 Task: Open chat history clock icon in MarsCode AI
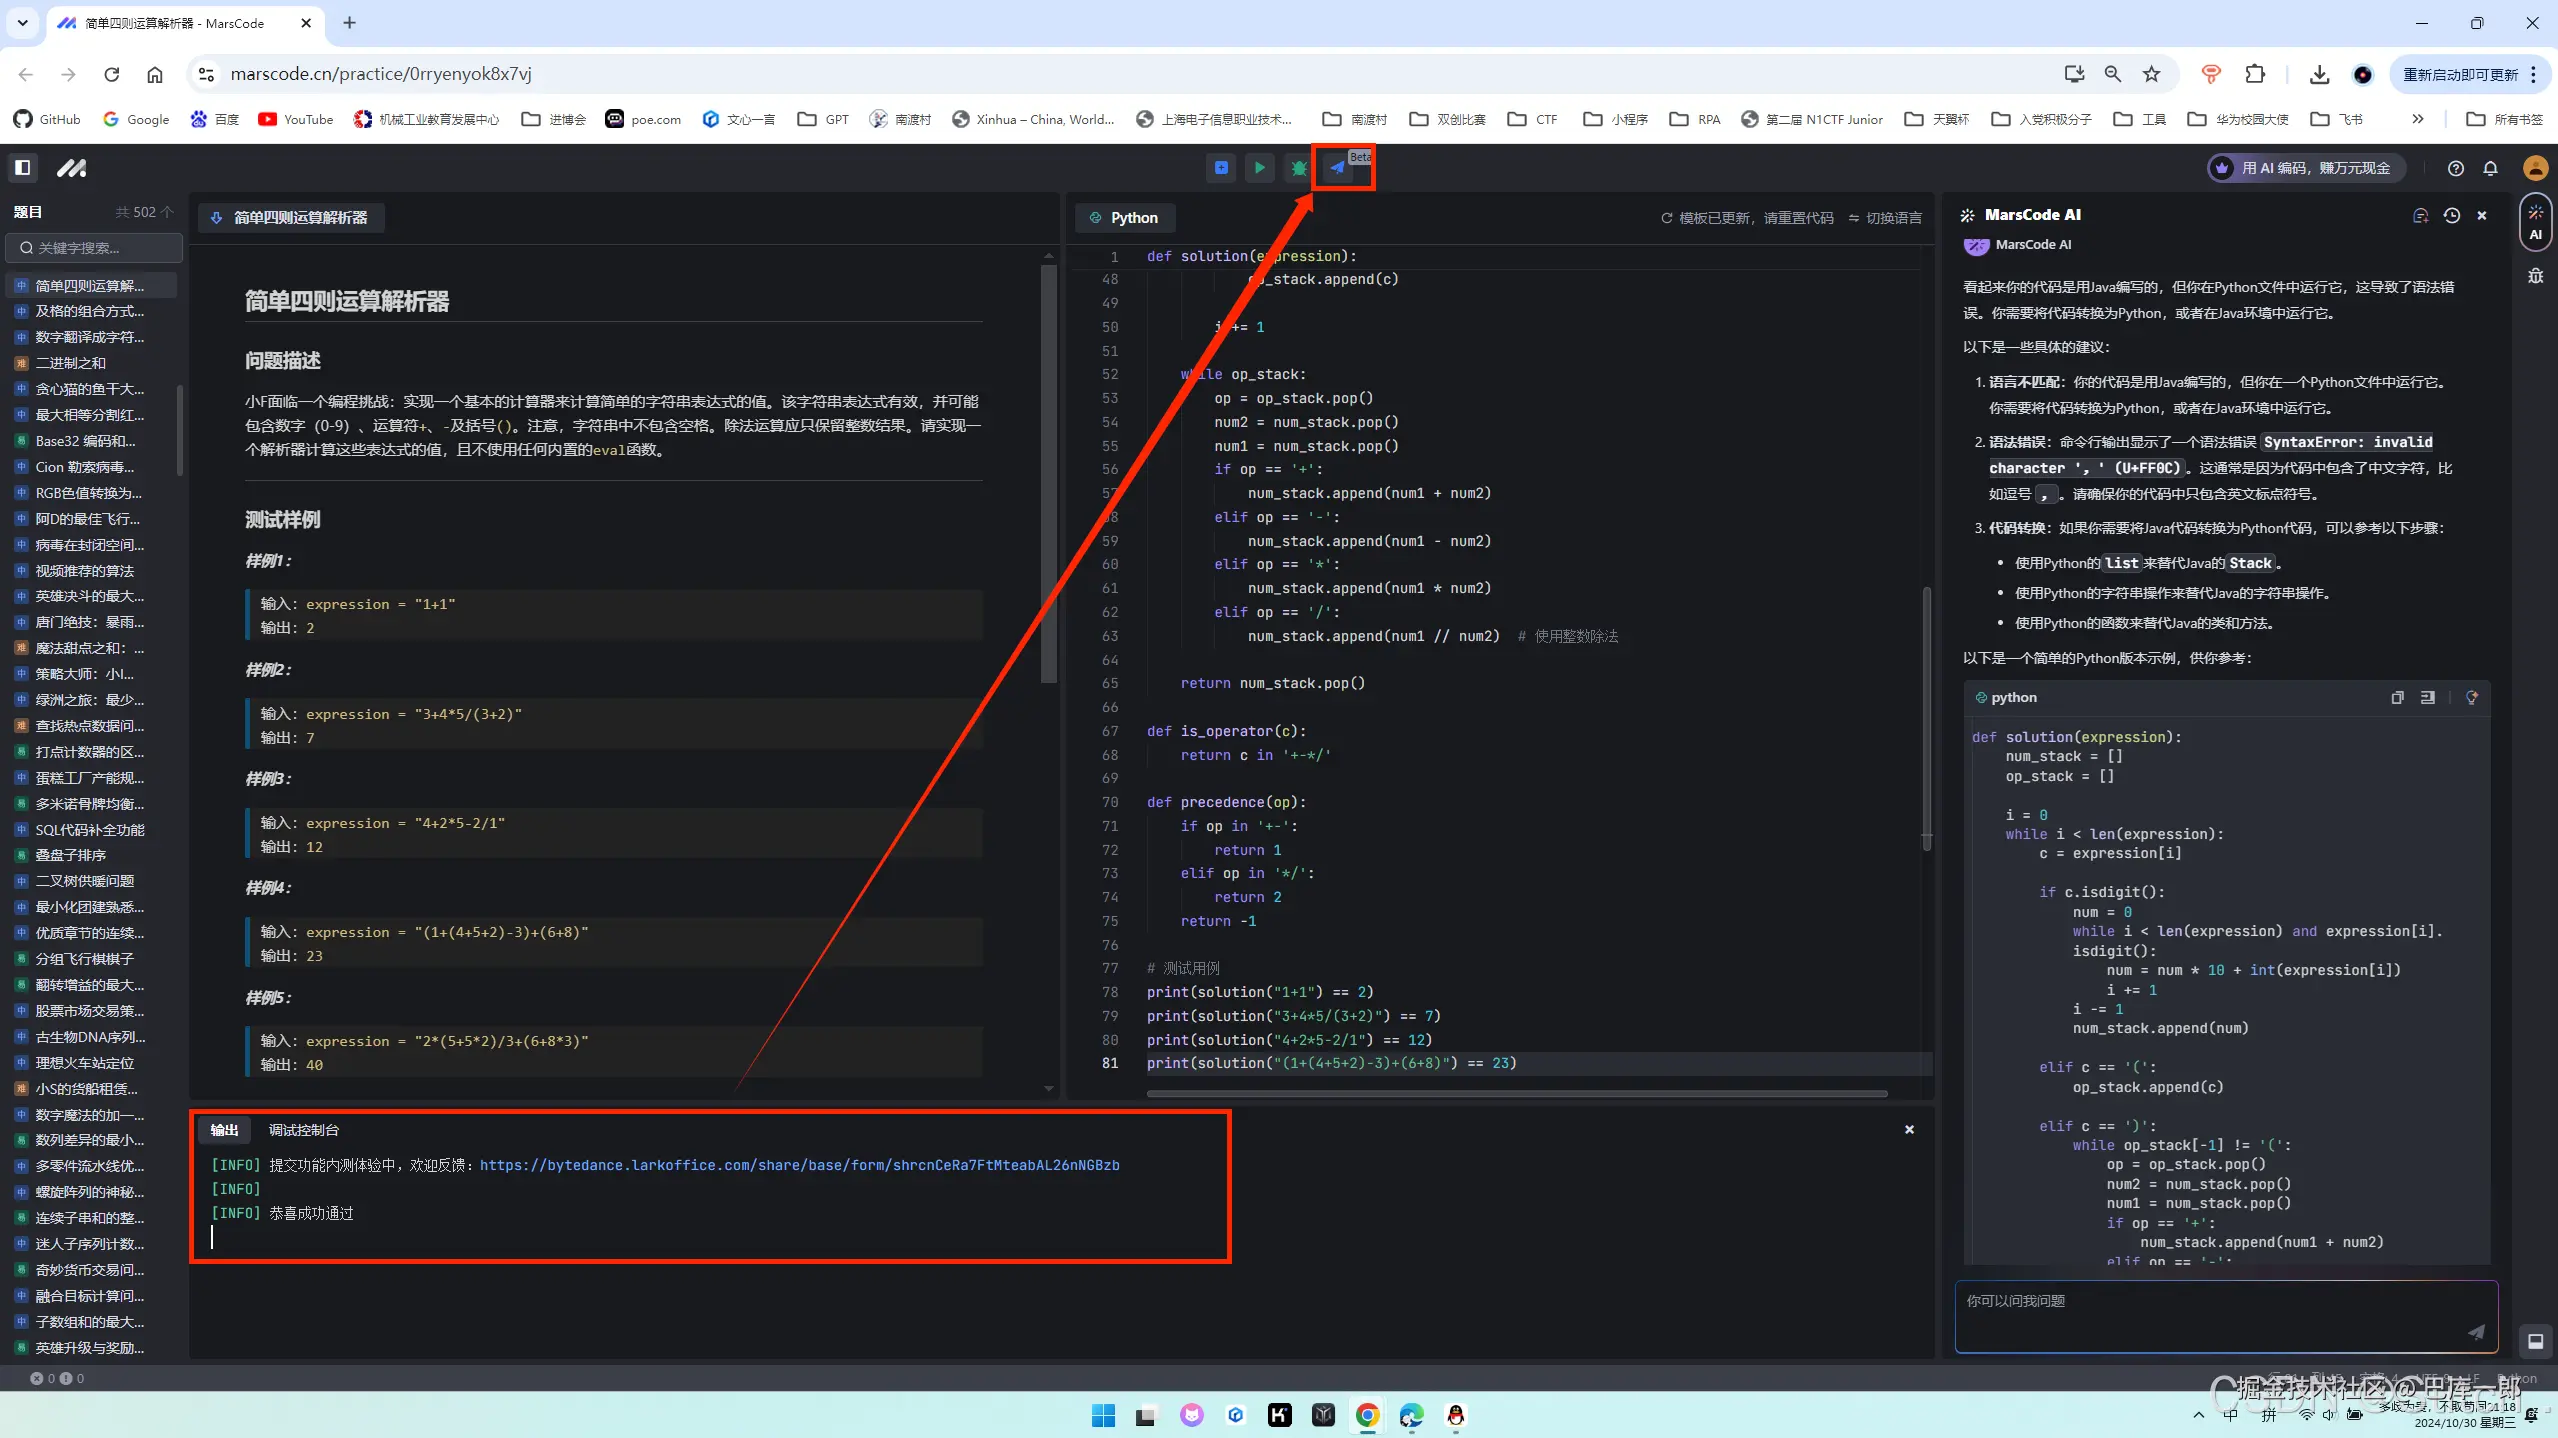tap(2451, 215)
